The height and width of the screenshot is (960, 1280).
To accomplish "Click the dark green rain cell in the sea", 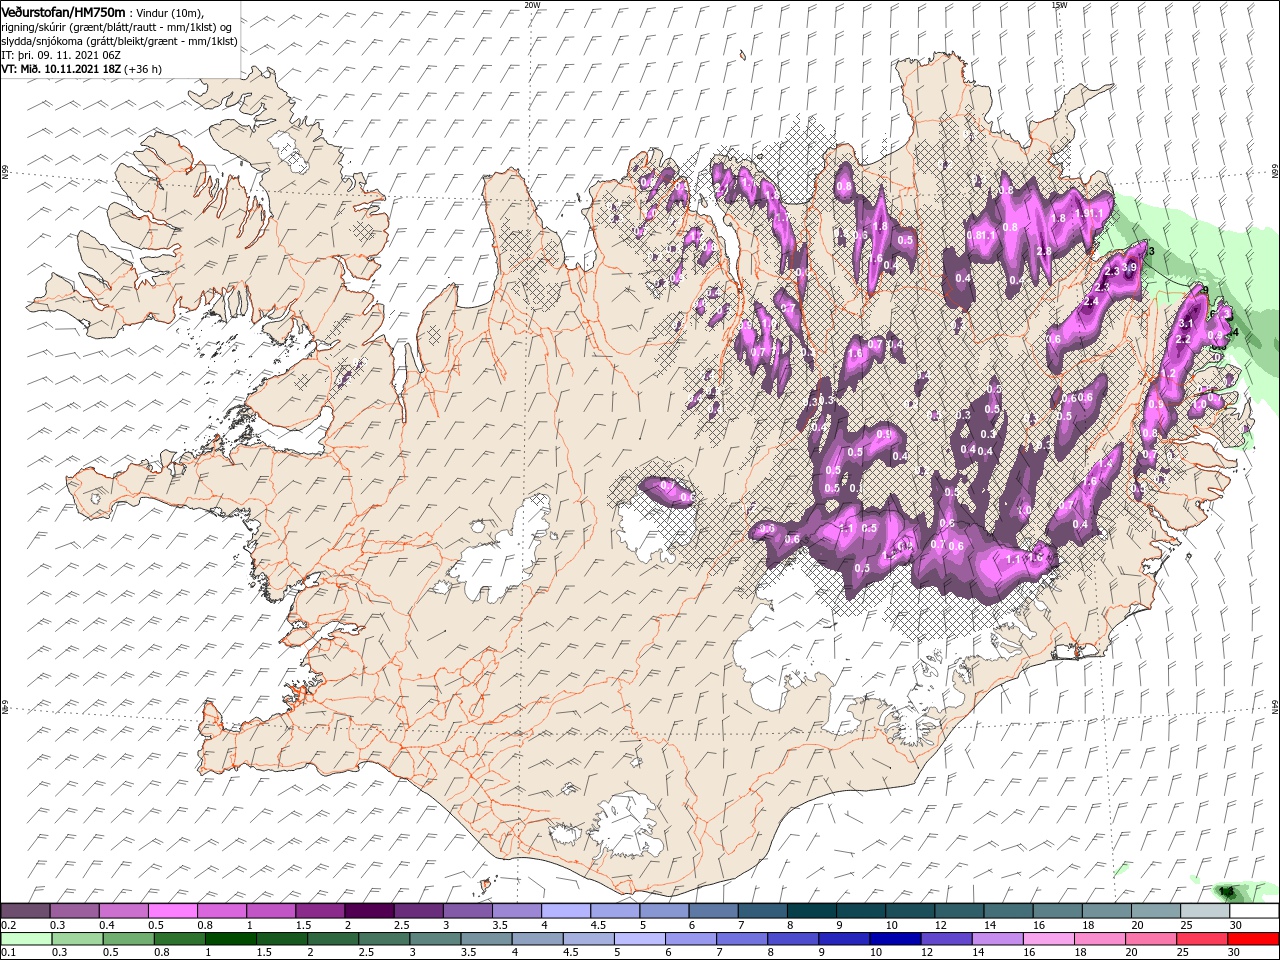I will point(1227,890).
